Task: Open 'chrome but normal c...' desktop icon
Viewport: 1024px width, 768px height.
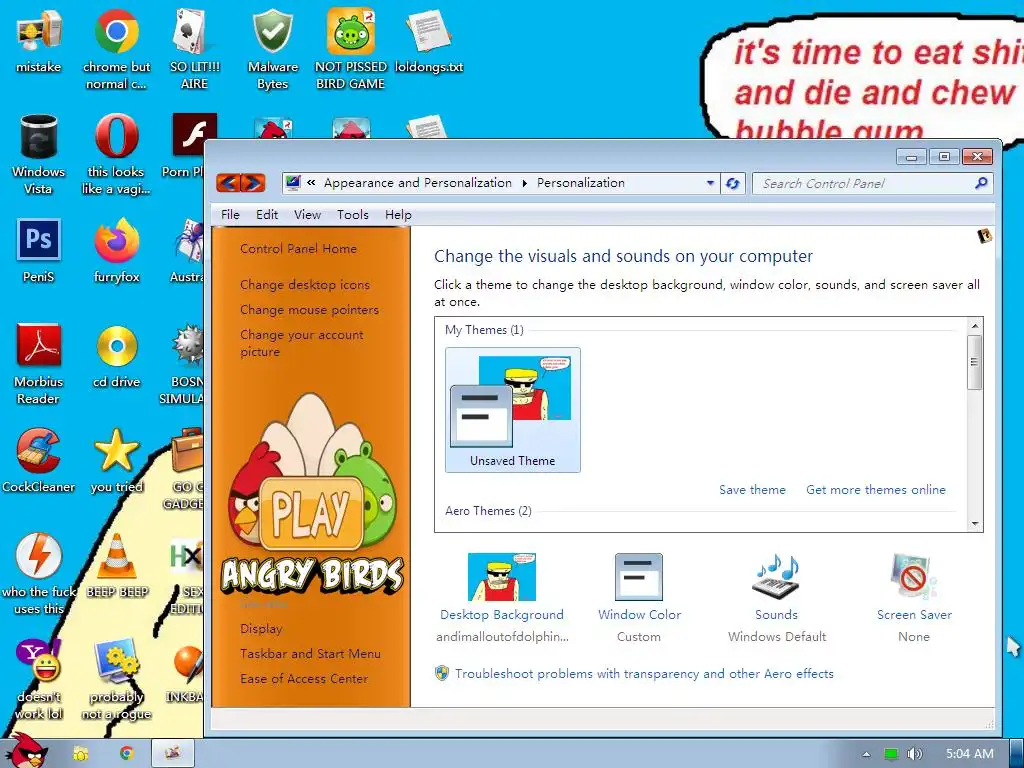Action: pos(116,50)
